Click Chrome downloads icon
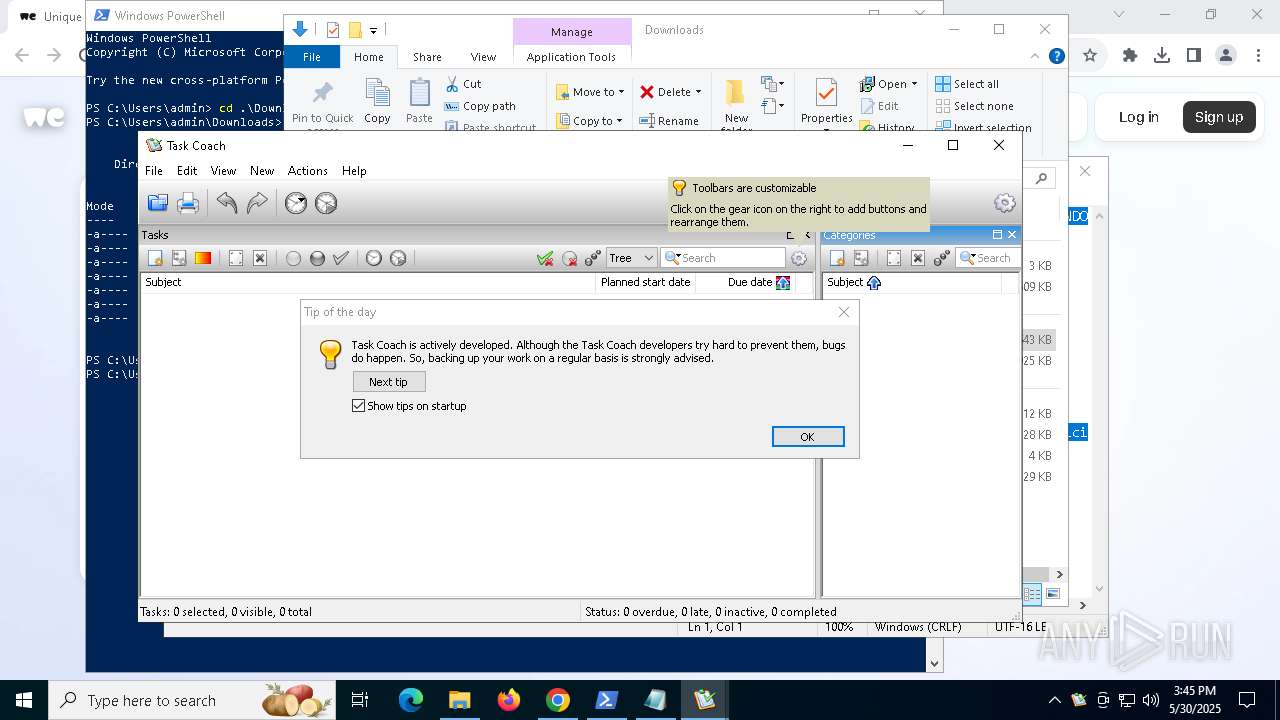The width and height of the screenshot is (1280, 720). coord(1162,56)
